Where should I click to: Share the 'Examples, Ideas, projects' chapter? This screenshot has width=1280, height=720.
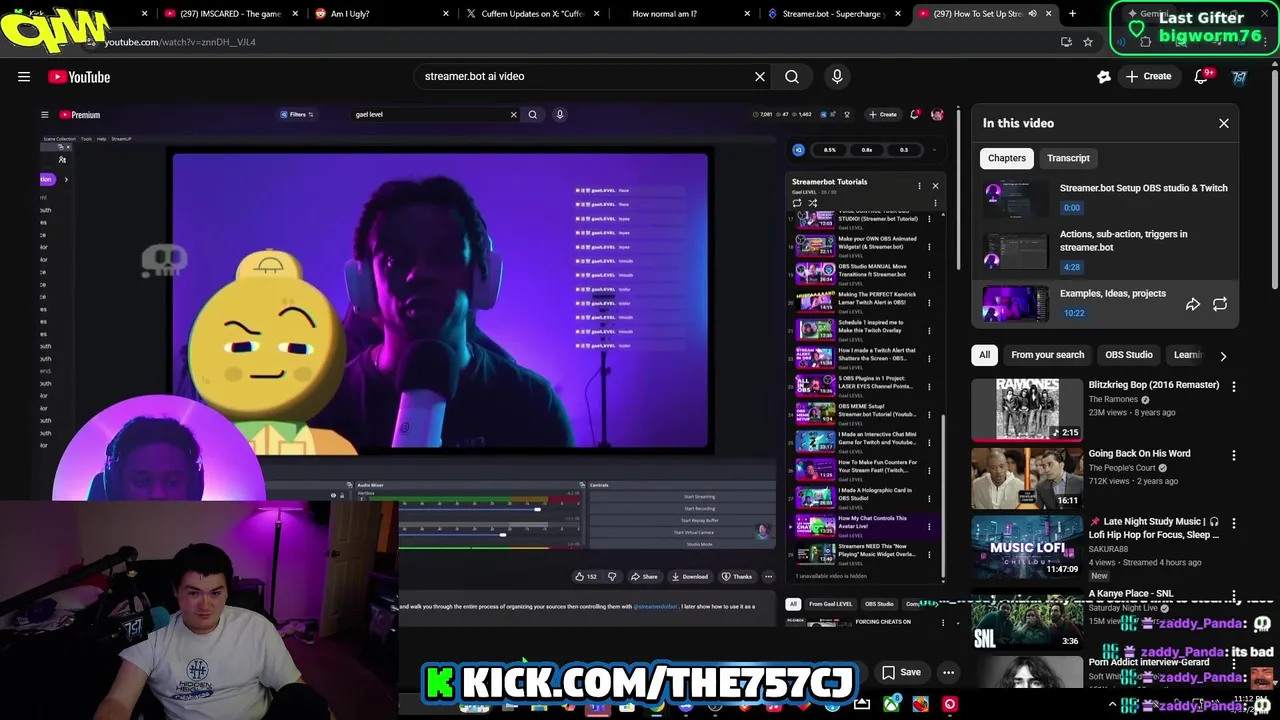click(1193, 304)
